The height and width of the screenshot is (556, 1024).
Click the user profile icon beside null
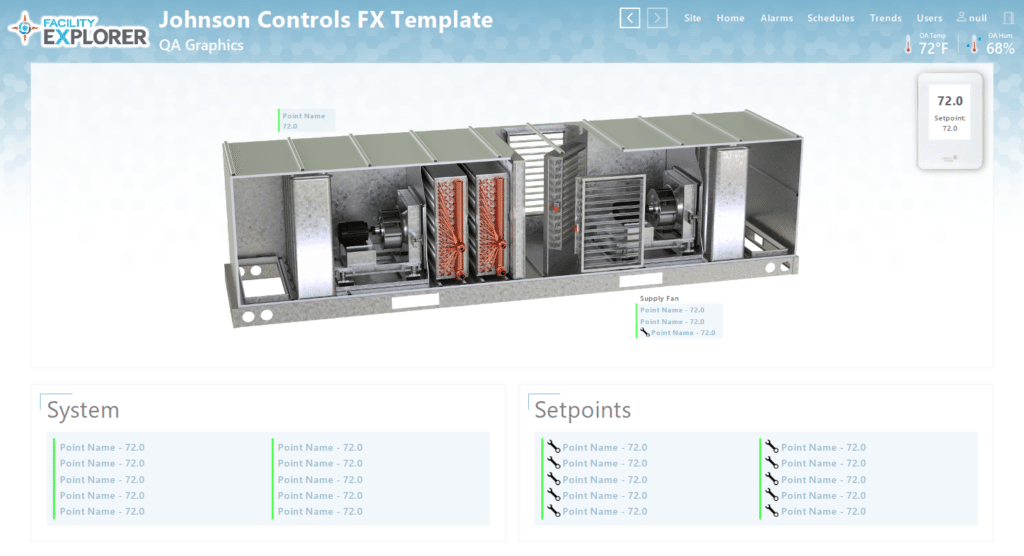pos(961,17)
